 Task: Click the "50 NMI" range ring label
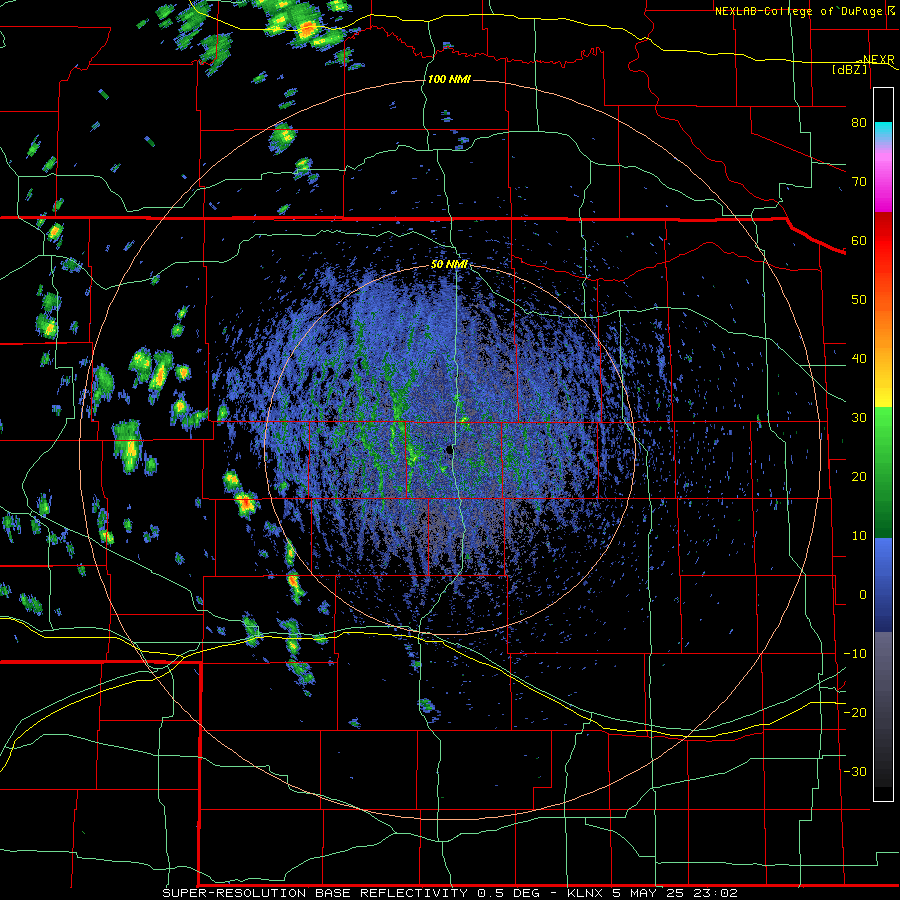pos(449,265)
